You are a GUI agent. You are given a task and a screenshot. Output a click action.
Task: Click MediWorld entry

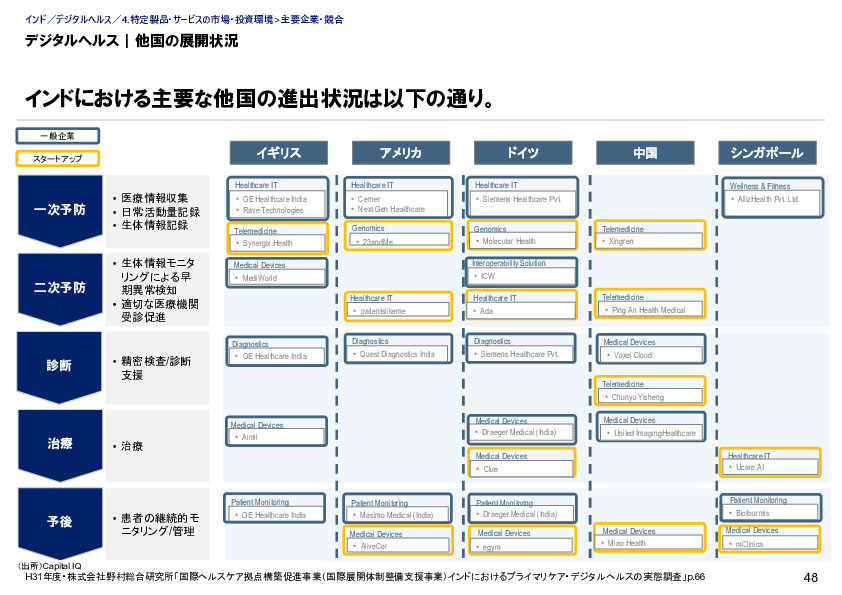tap(259, 278)
